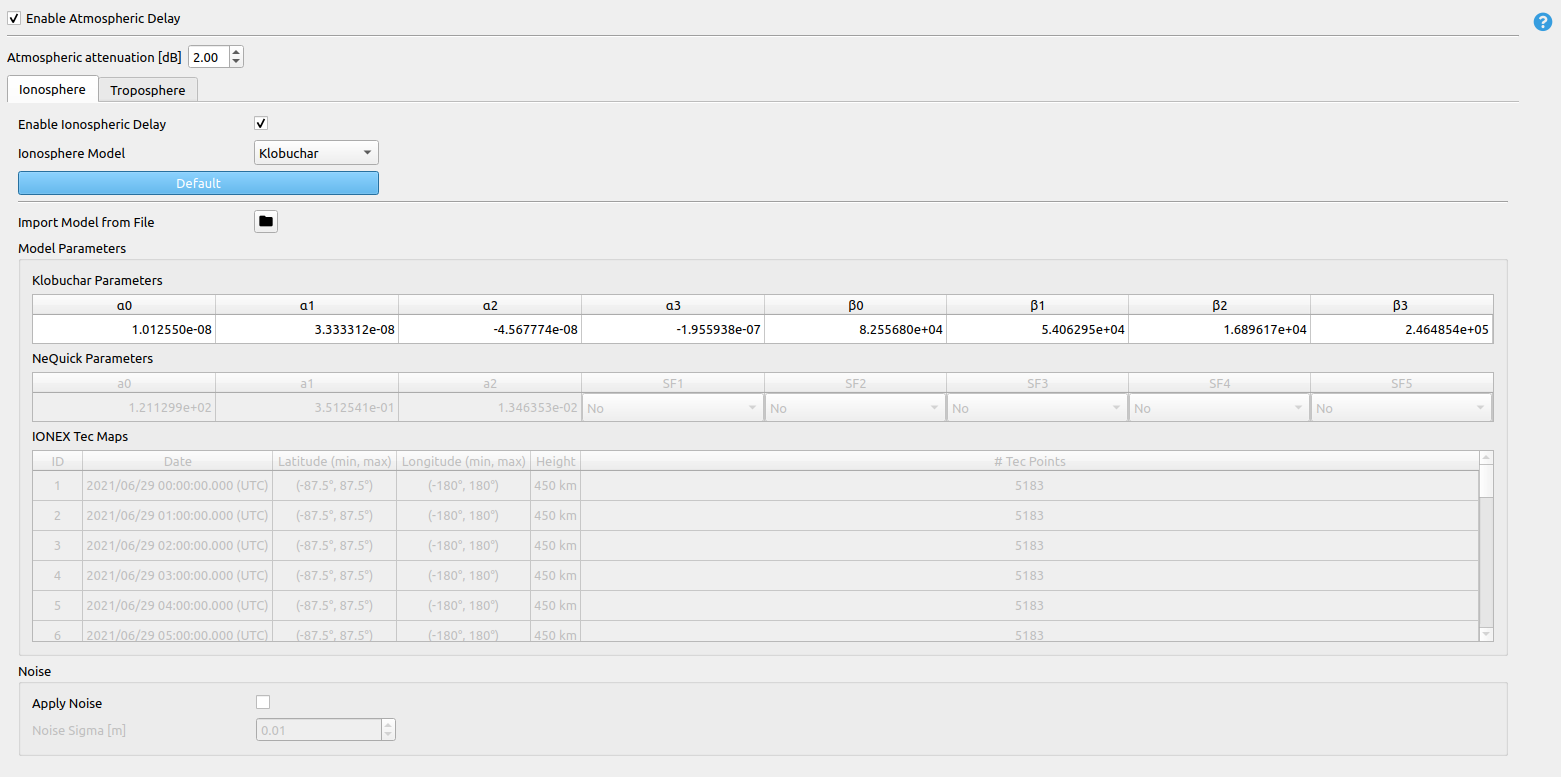This screenshot has height=777, width=1561.
Task: Enable the Apply Noise checkbox
Action: (x=263, y=703)
